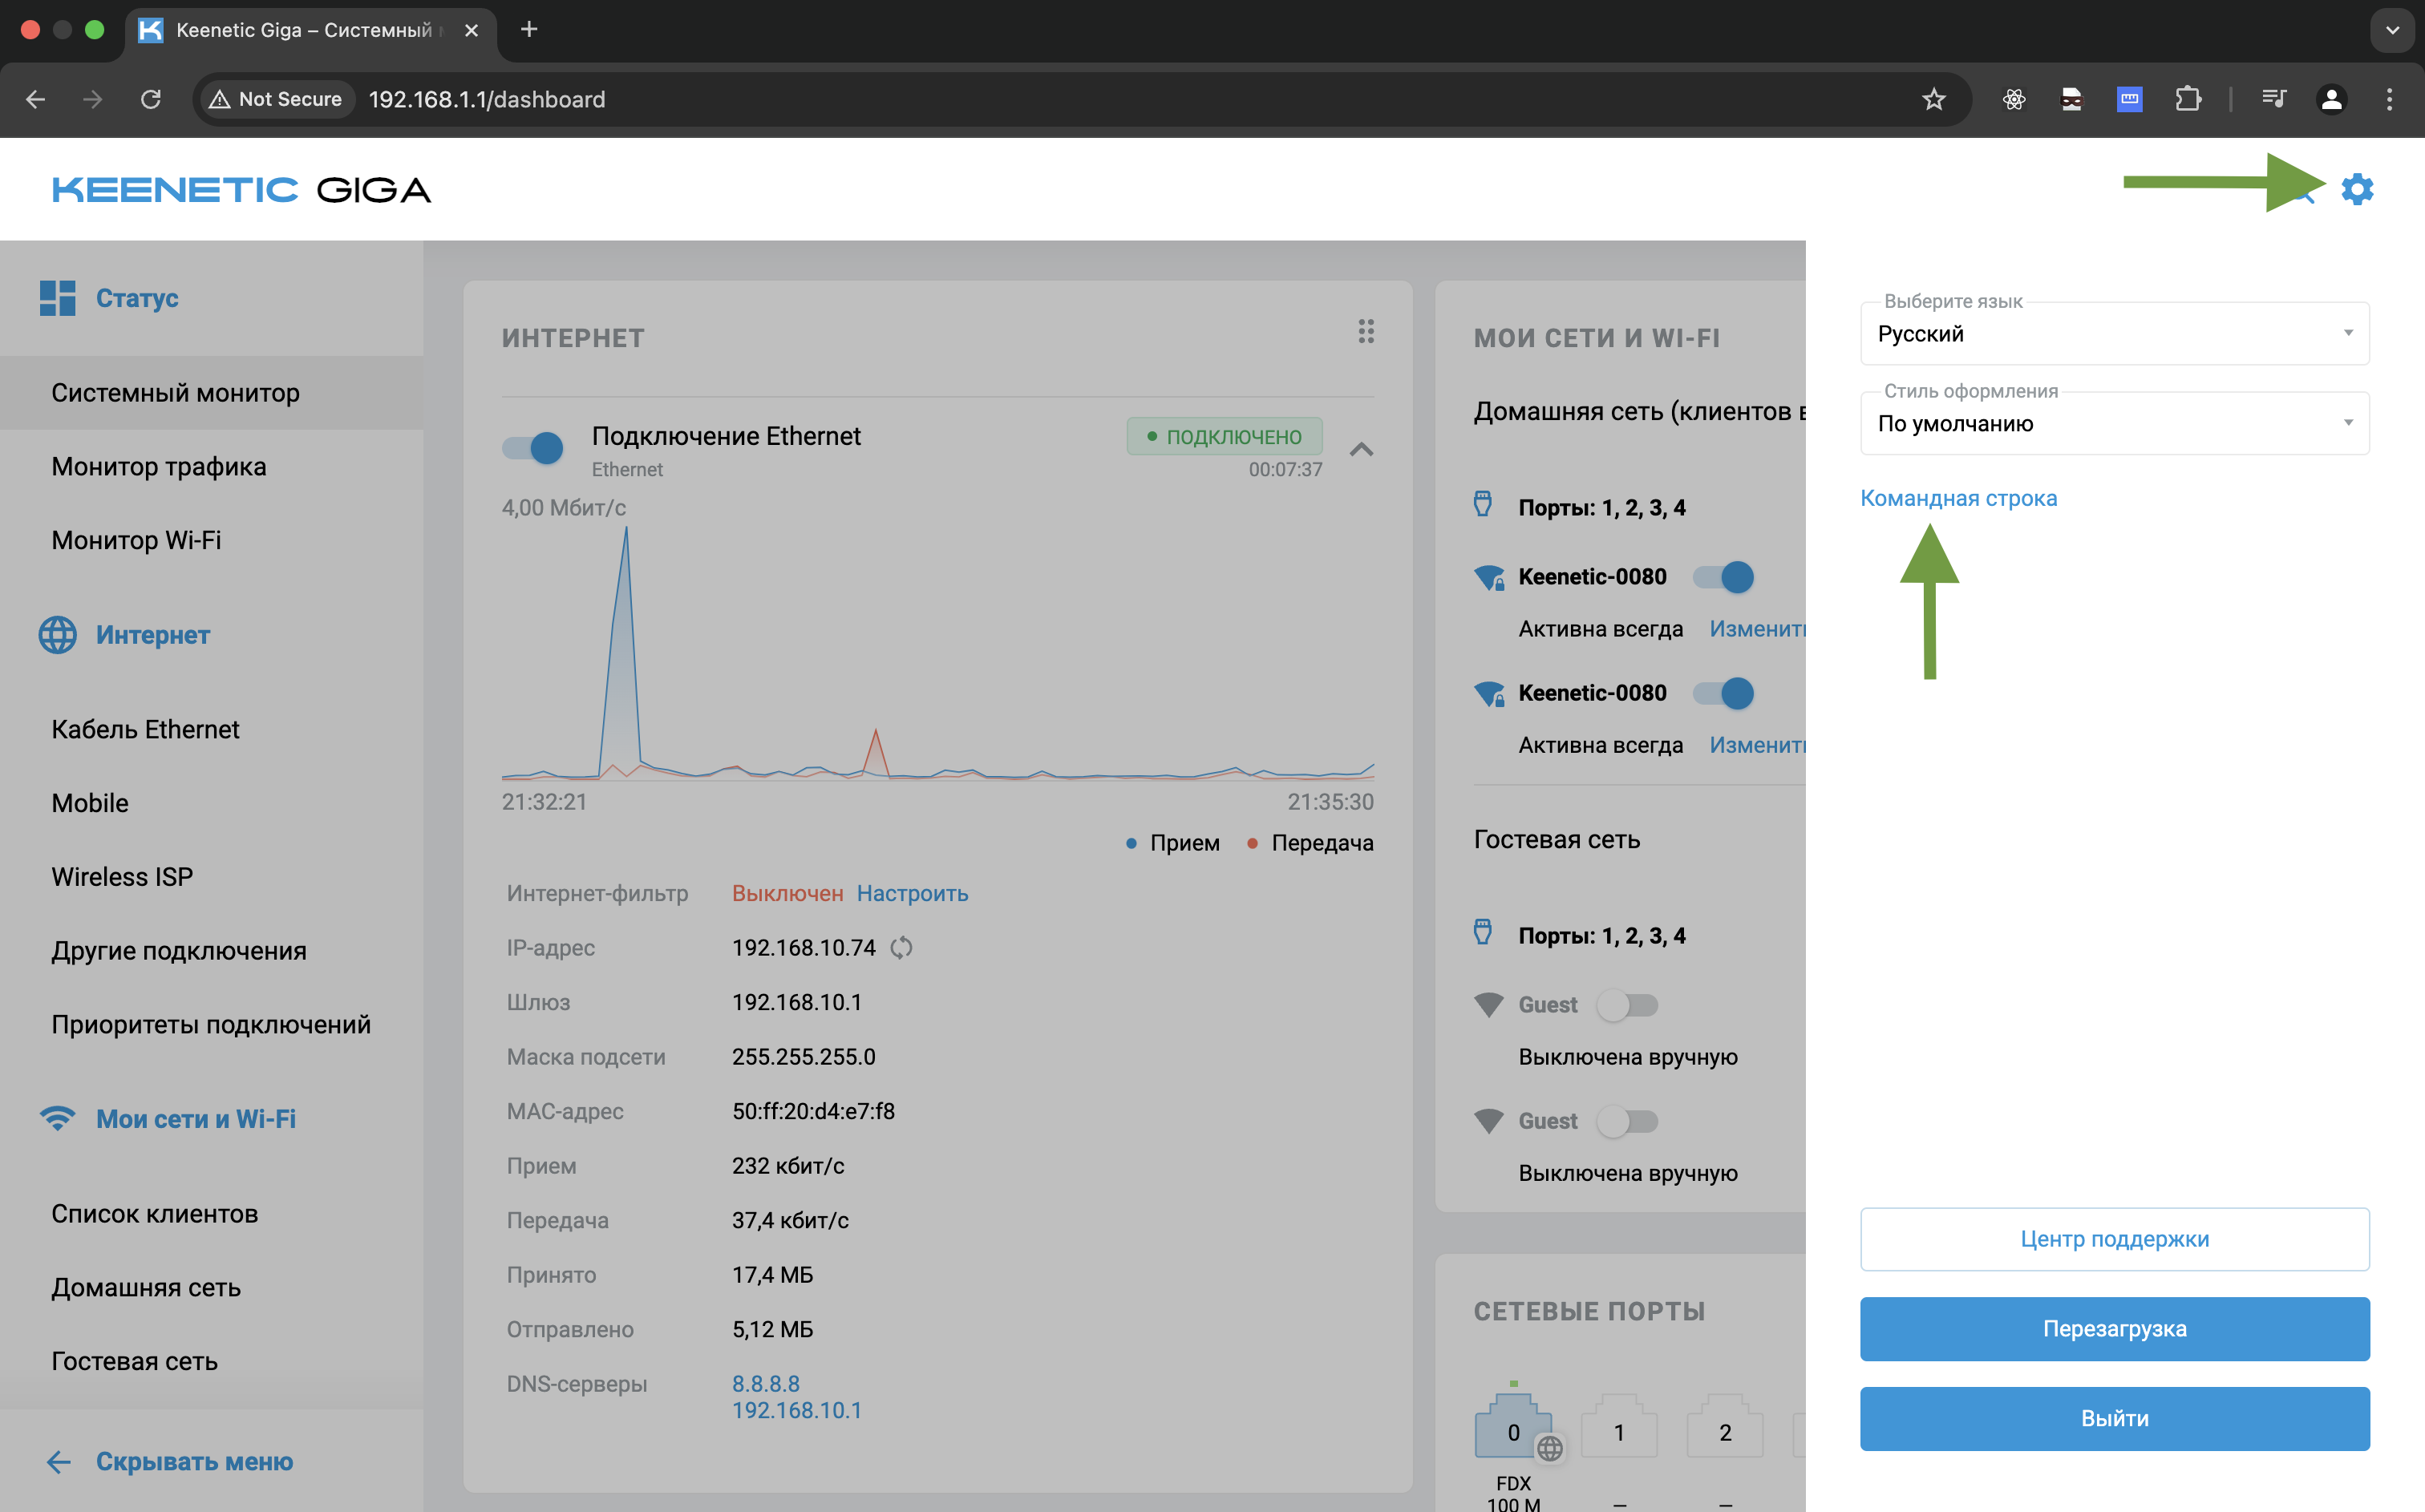Open the Выберите язык dropdown
This screenshot has height=1512, width=2425.
[x=2113, y=334]
